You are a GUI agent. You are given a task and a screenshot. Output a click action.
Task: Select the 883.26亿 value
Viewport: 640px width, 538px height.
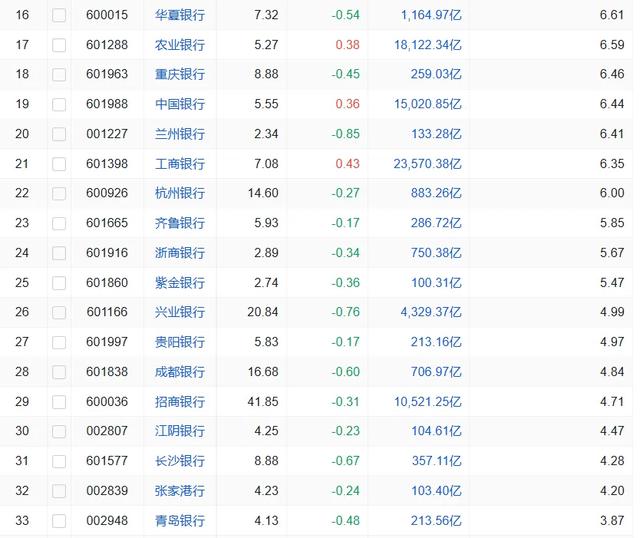[x=436, y=193]
